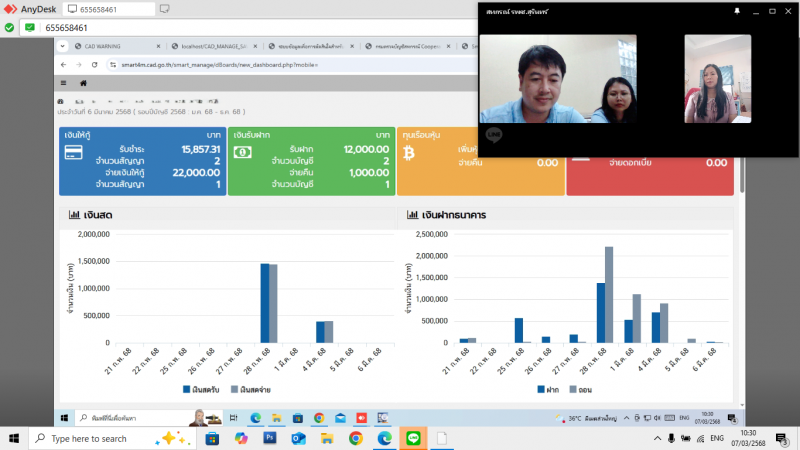Open Photoshop from the local taskbar
800x450 pixels.
pos(270,439)
